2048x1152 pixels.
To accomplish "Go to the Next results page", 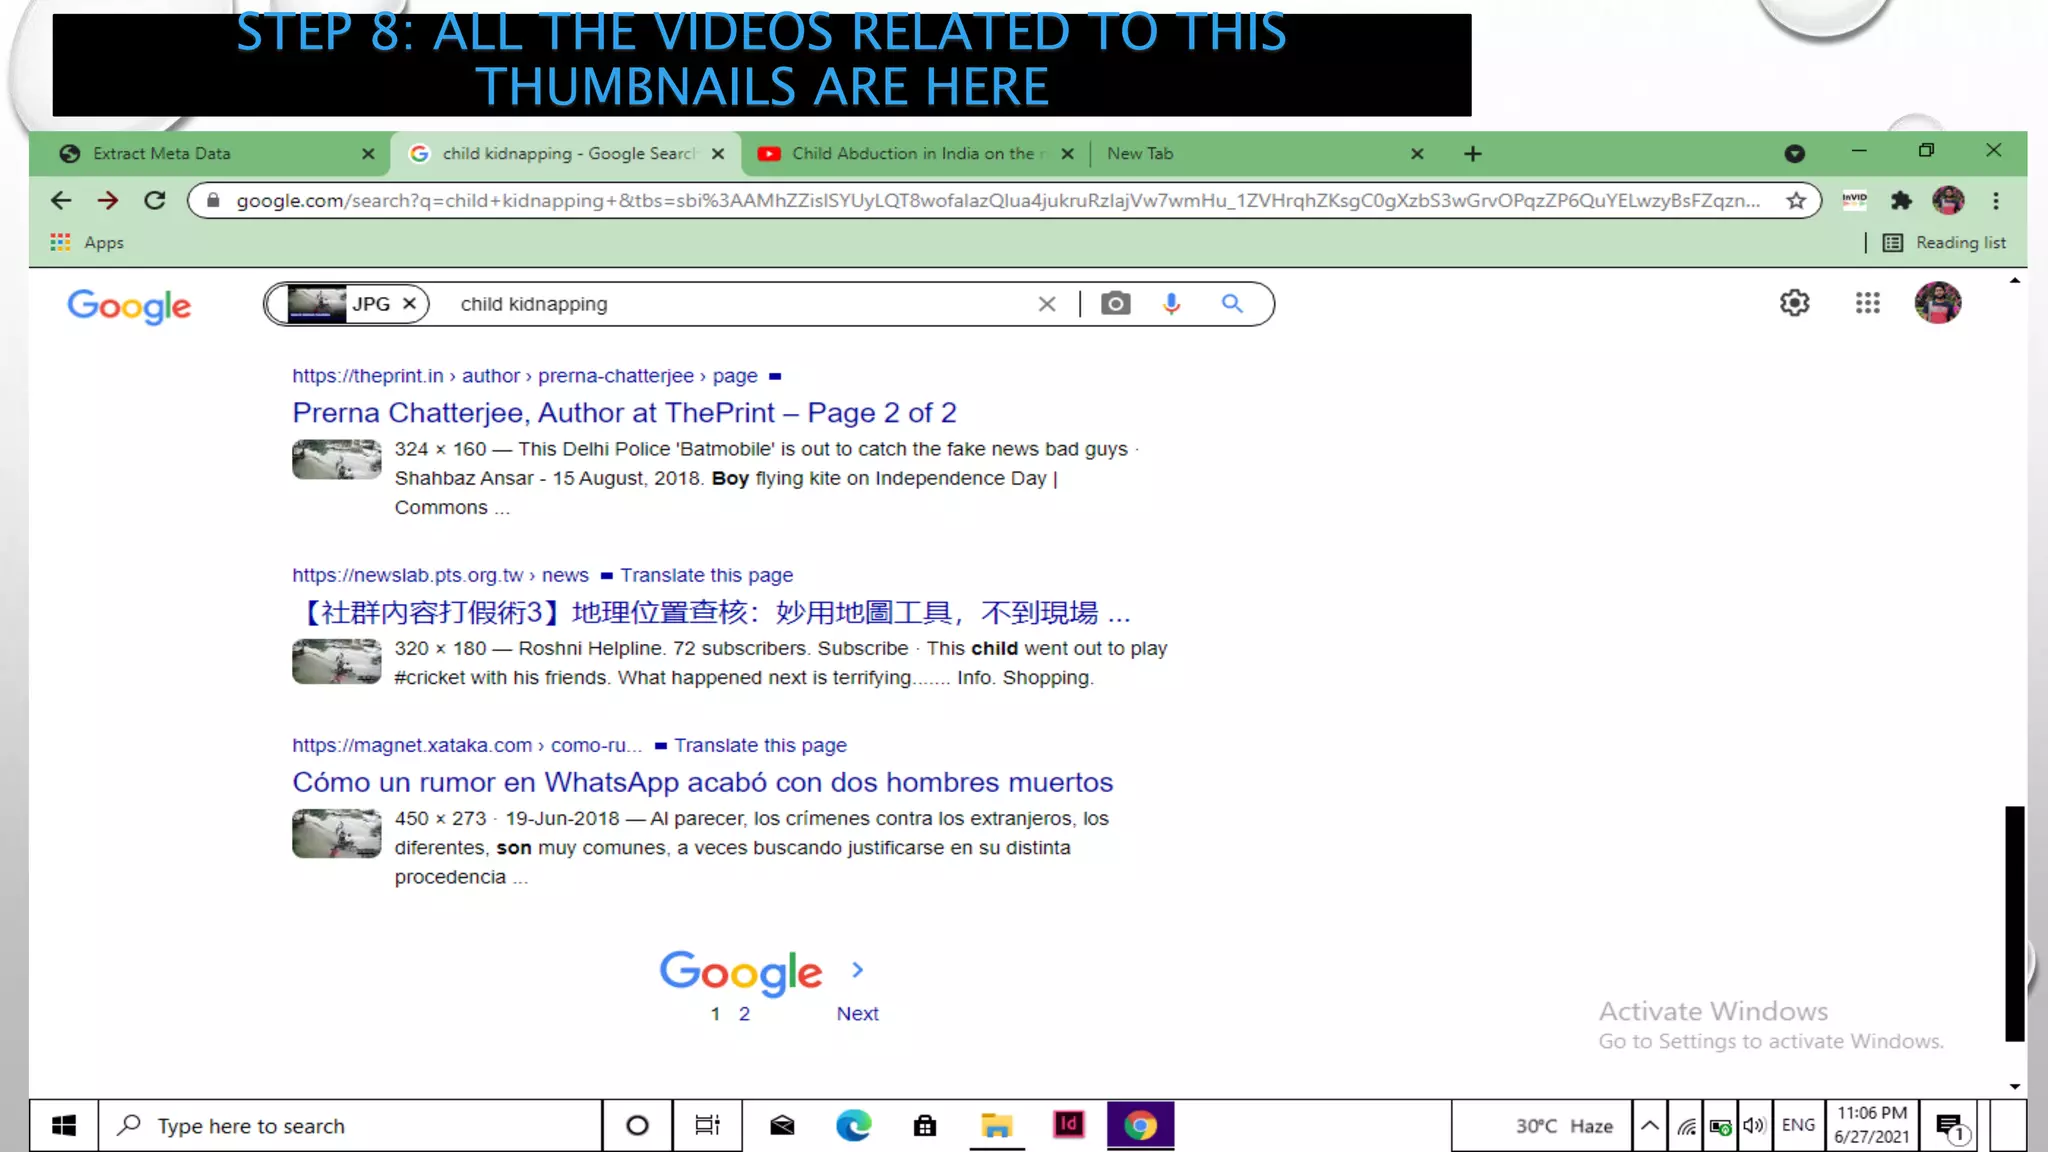I will (x=857, y=1013).
